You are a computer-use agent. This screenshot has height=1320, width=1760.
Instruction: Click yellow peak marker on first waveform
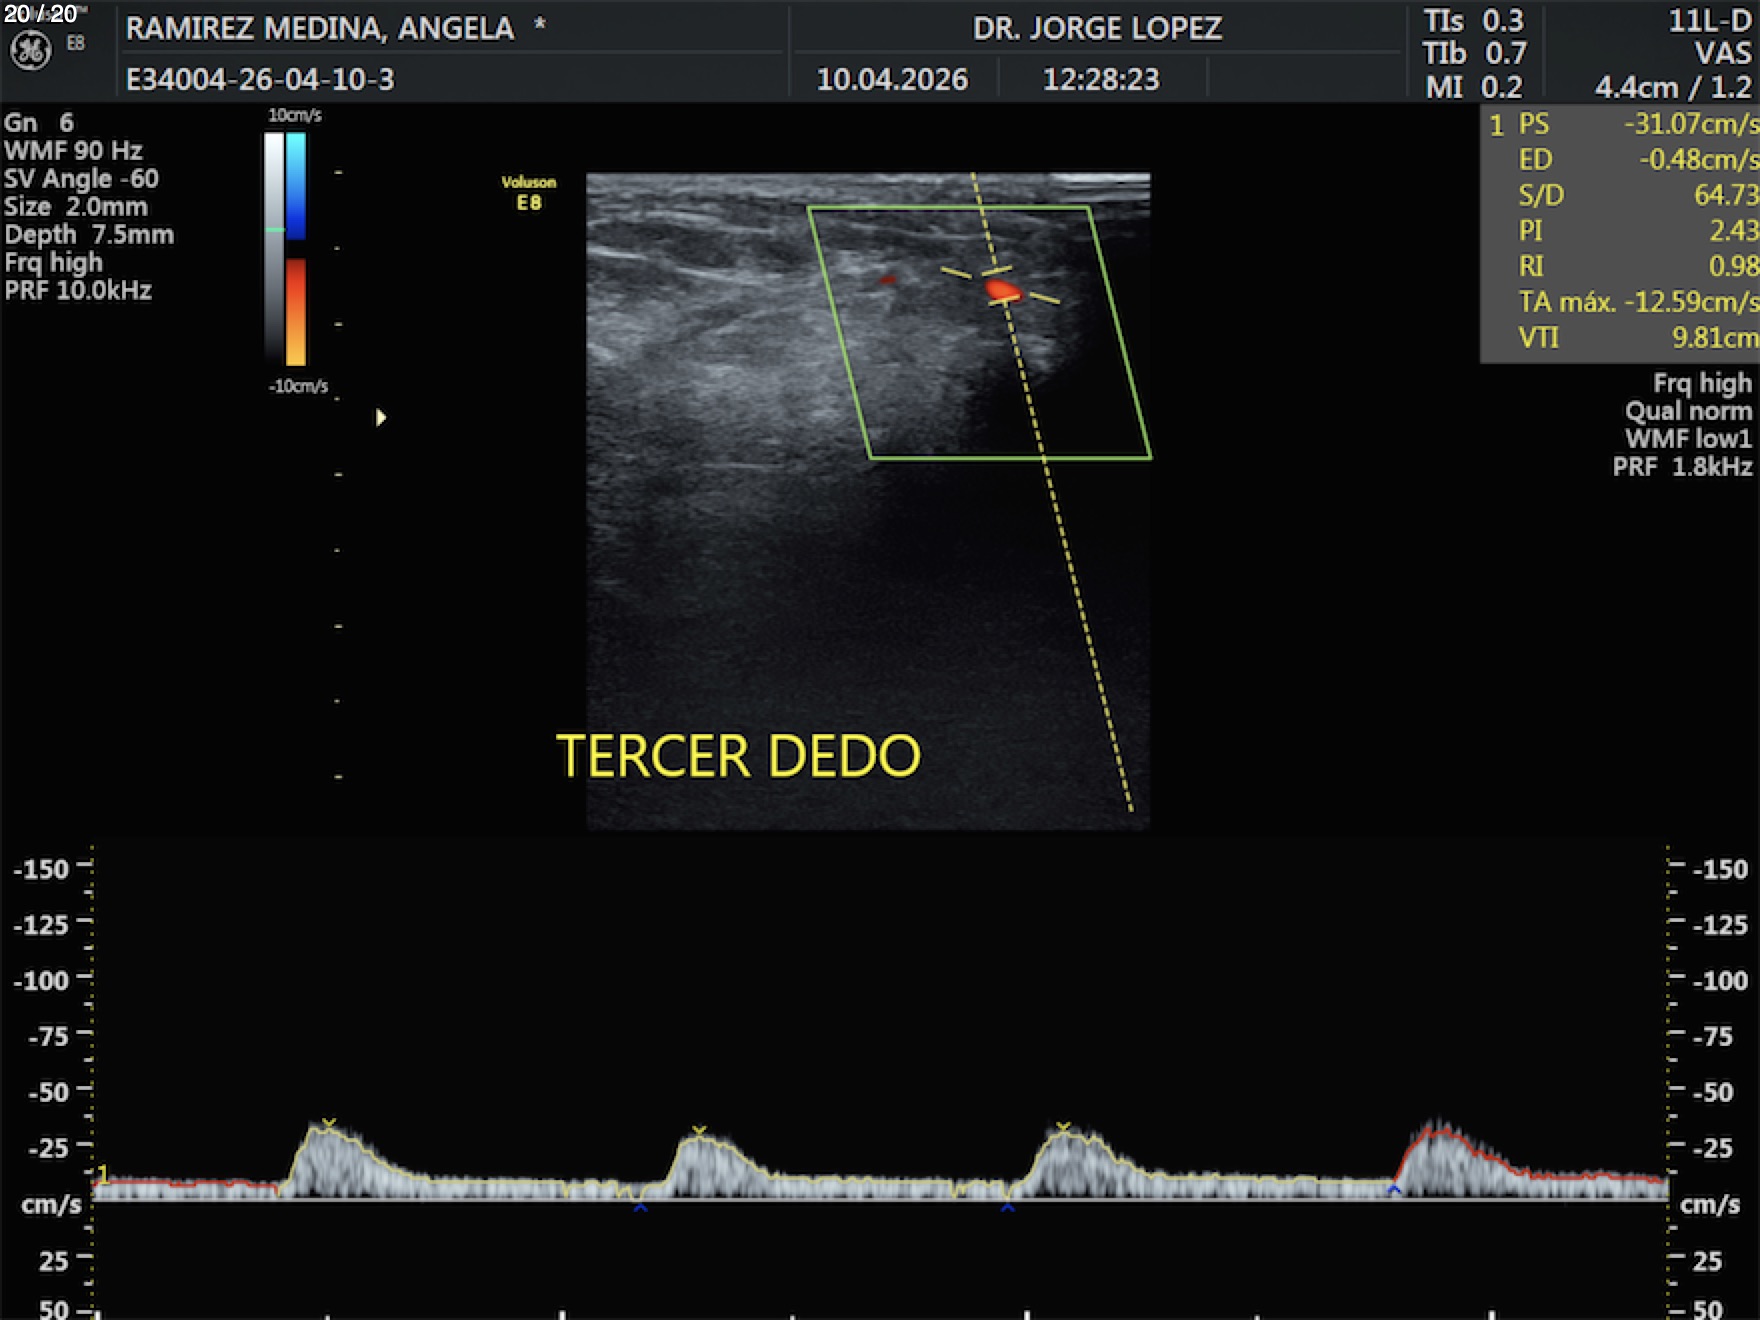[x=329, y=1124]
